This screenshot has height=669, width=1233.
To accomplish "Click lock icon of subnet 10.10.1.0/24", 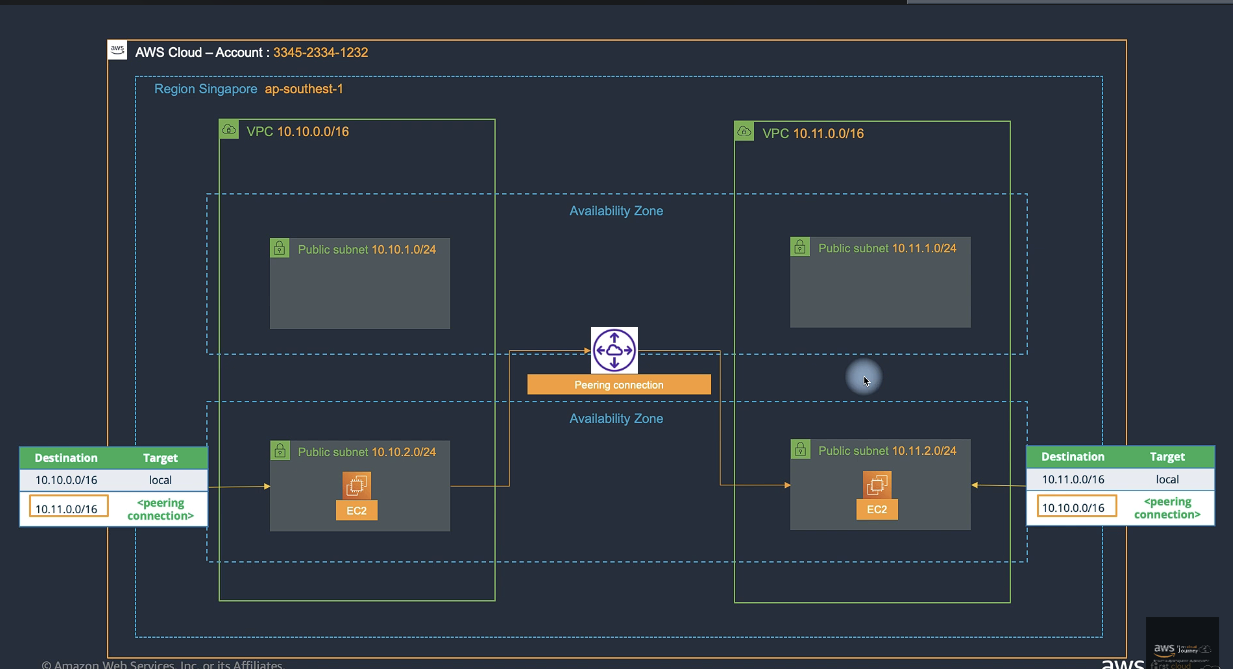I will click(x=280, y=248).
